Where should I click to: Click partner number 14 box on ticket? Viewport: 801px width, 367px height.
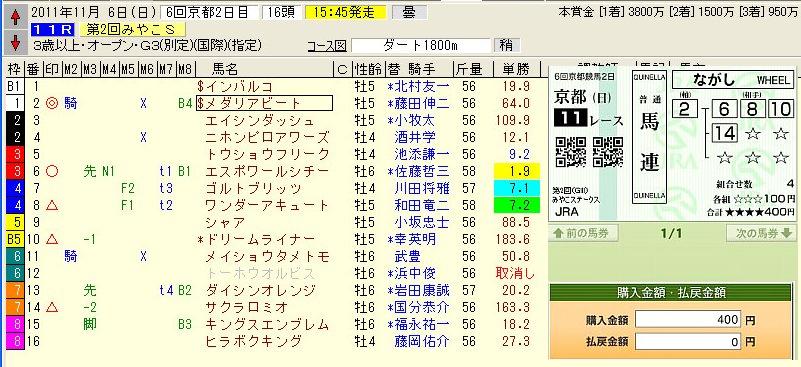click(x=724, y=133)
